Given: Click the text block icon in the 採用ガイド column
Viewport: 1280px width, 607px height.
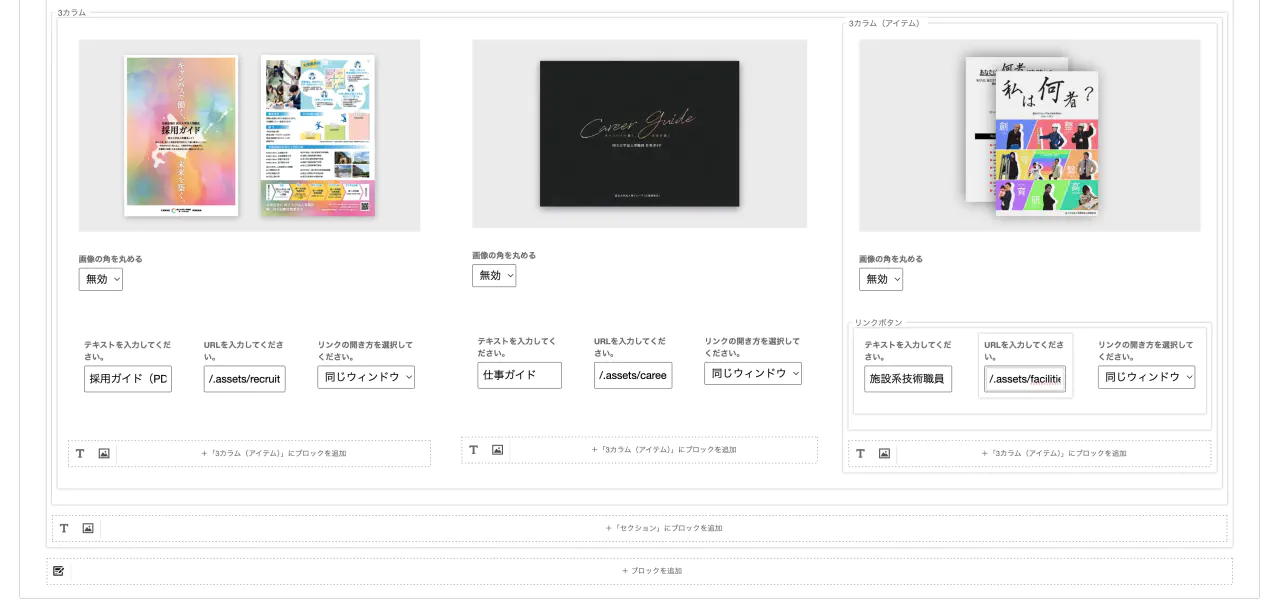Looking at the screenshot, I should coord(80,453).
